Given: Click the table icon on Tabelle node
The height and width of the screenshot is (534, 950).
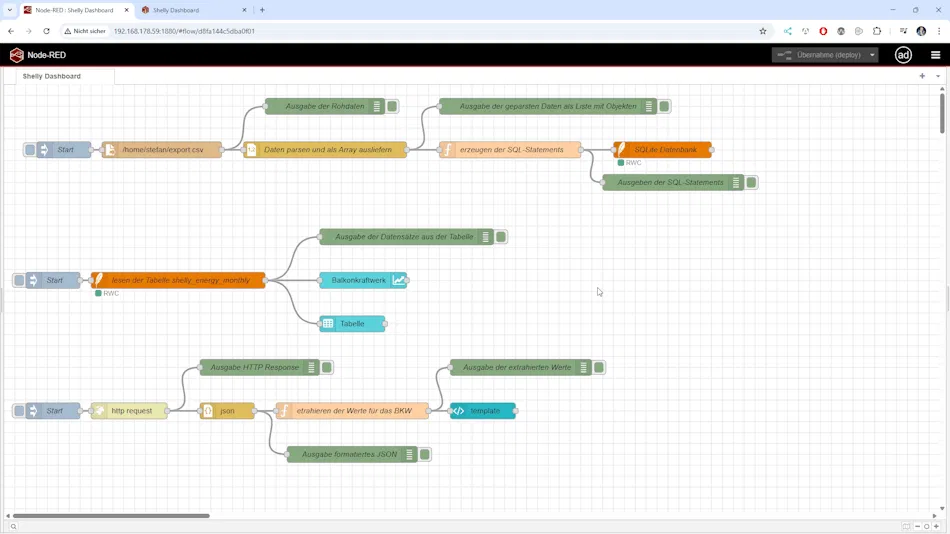Looking at the screenshot, I should (328, 324).
